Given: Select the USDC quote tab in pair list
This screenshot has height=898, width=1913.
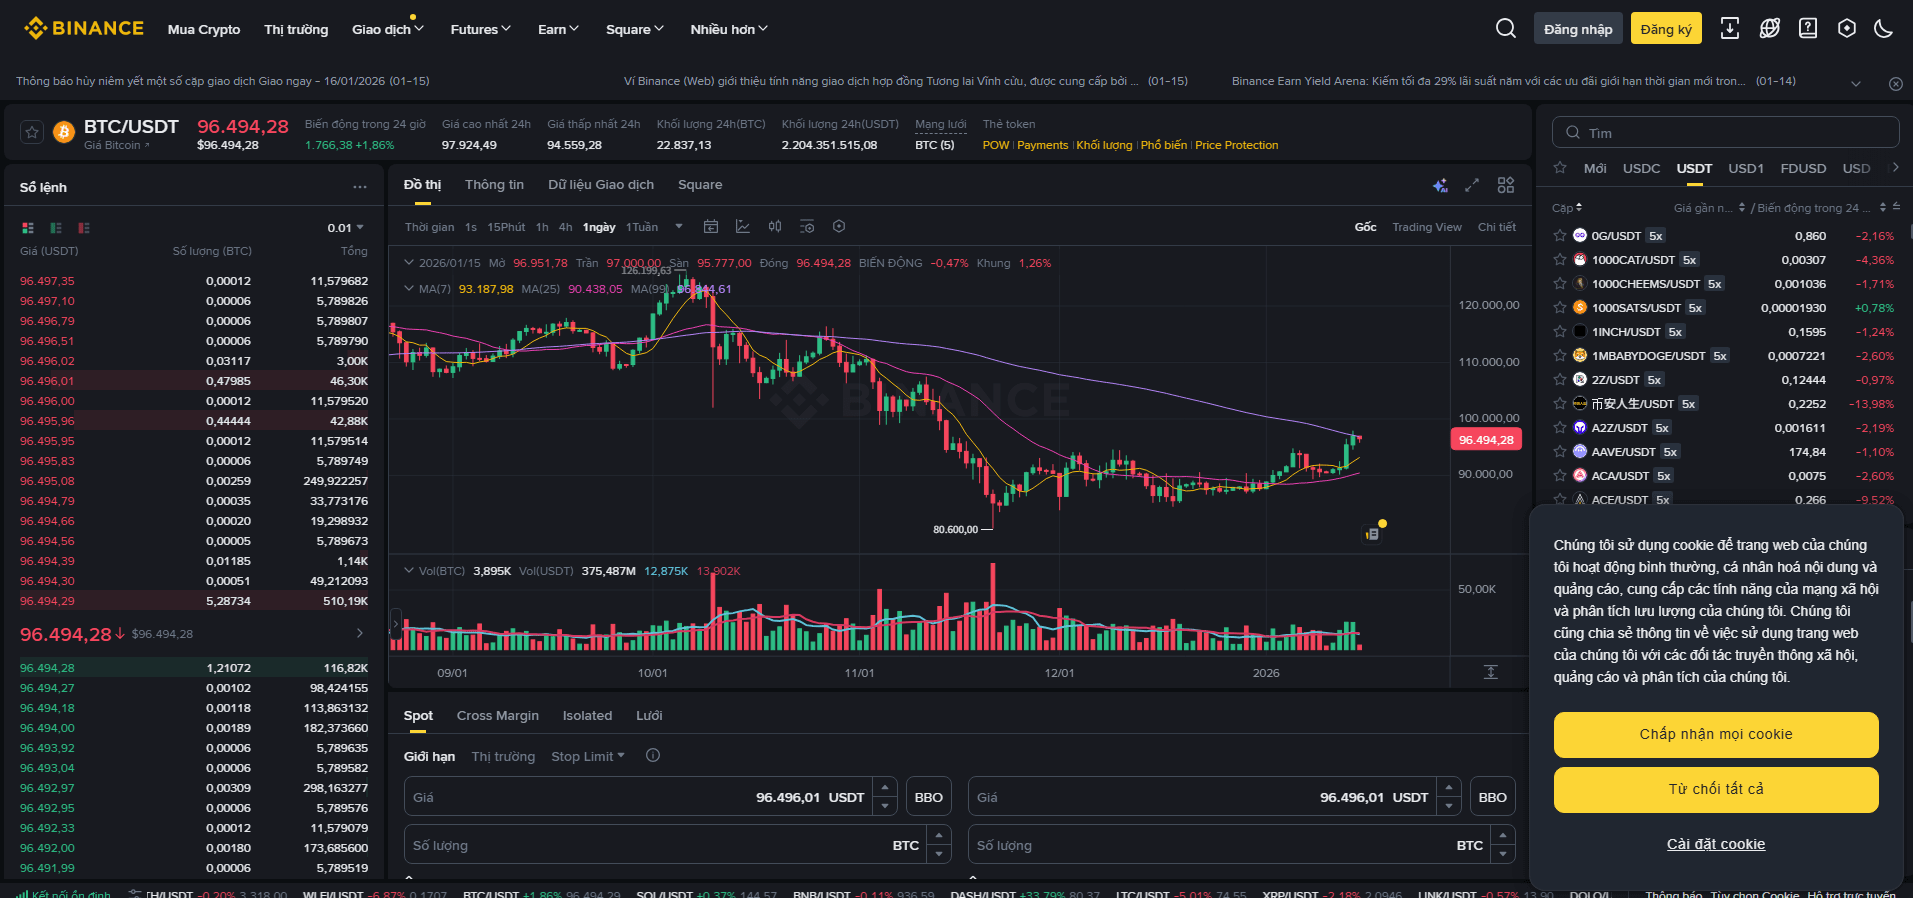Looking at the screenshot, I should tap(1641, 168).
